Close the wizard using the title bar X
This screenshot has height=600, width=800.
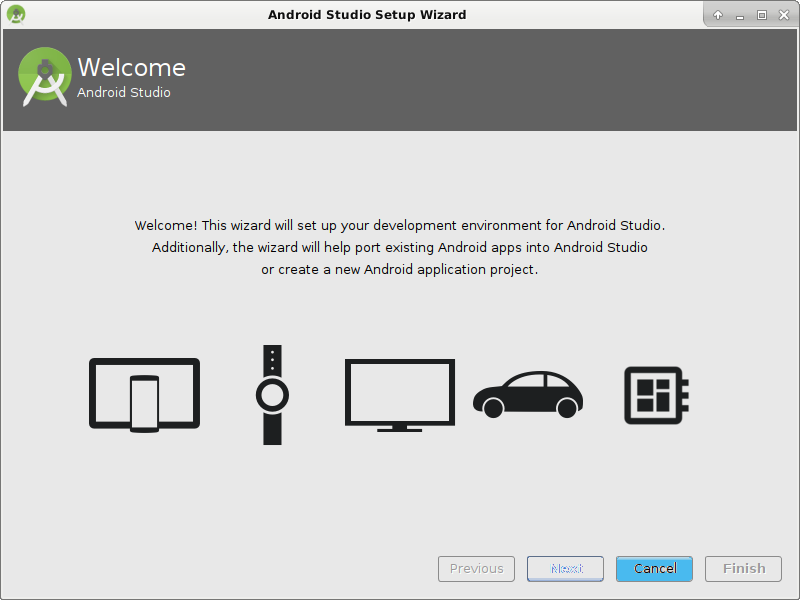[x=783, y=14]
